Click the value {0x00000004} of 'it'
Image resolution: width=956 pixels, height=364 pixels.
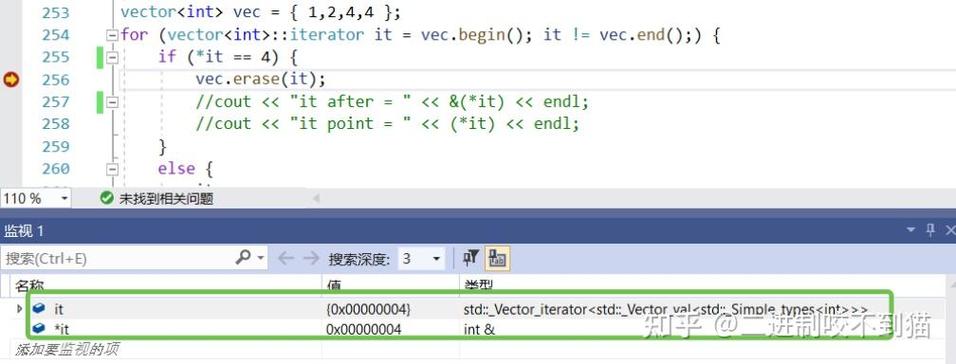369,310
